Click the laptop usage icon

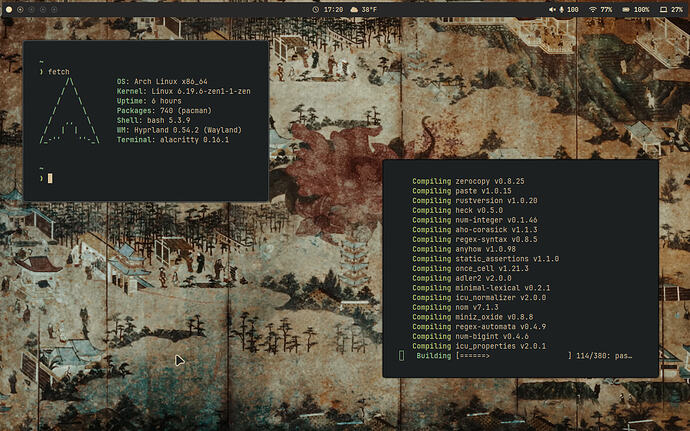(664, 9)
